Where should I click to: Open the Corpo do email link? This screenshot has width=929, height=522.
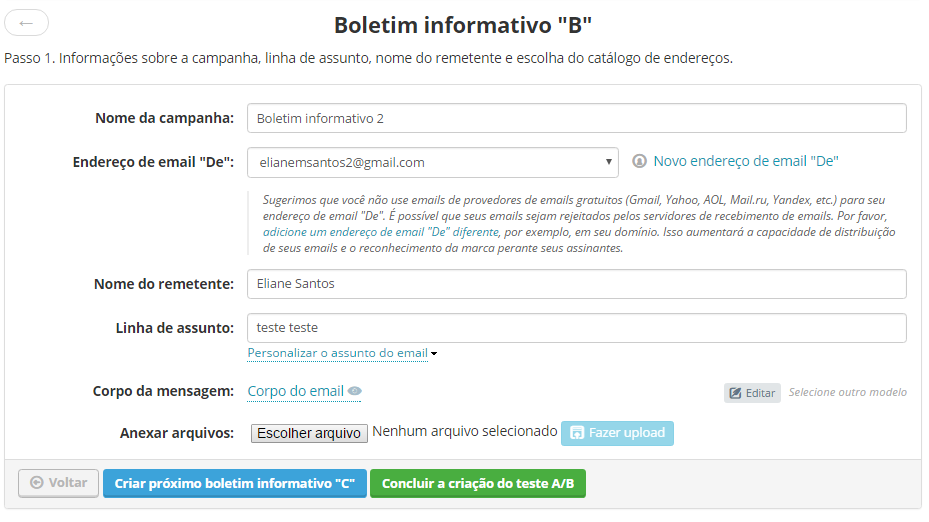(296, 392)
